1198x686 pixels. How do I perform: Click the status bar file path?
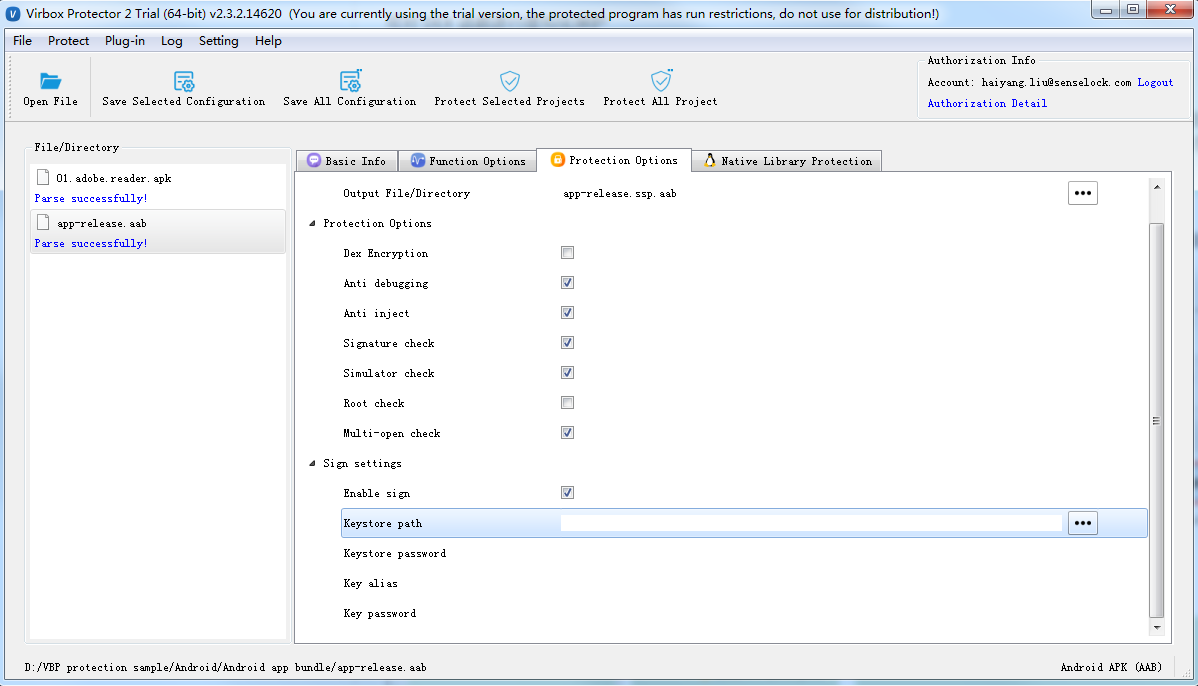[x=225, y=668]
